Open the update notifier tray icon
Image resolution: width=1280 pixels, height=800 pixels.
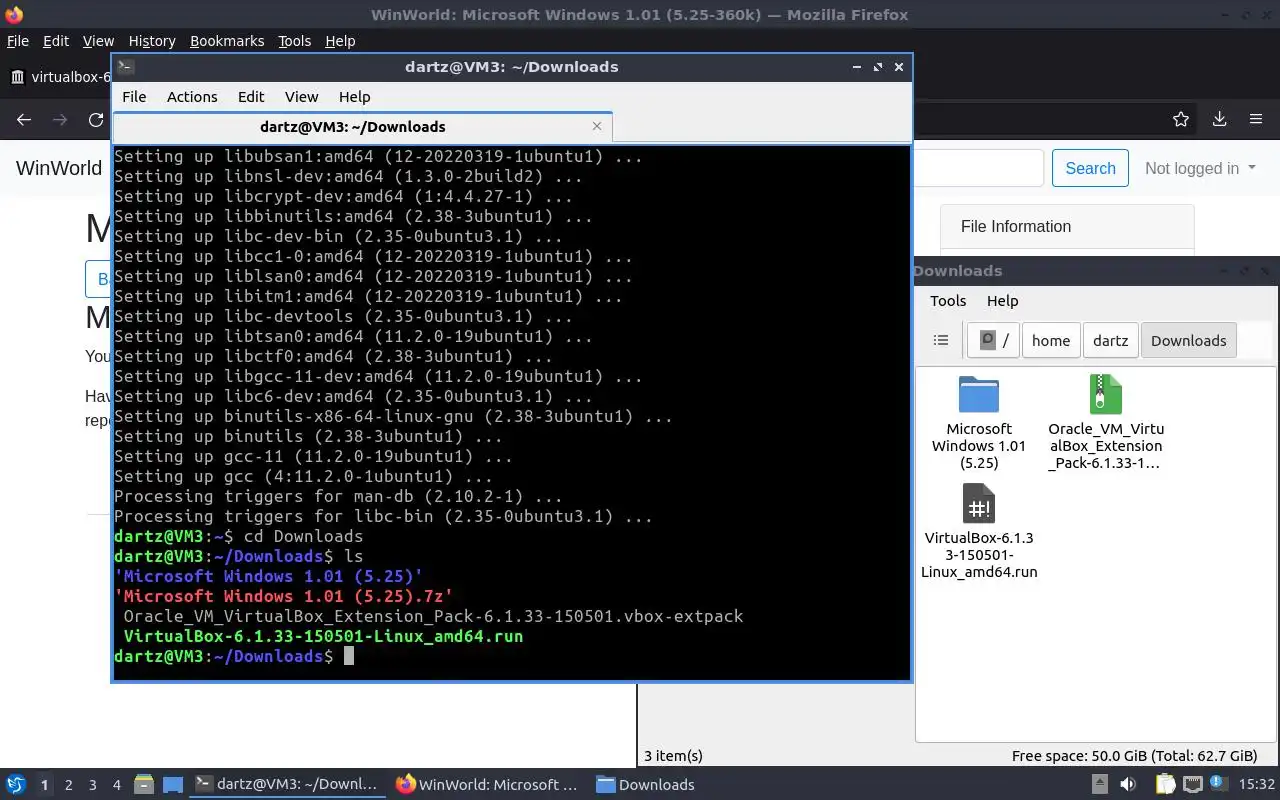pyautogui.click(x=1217, y=785)
